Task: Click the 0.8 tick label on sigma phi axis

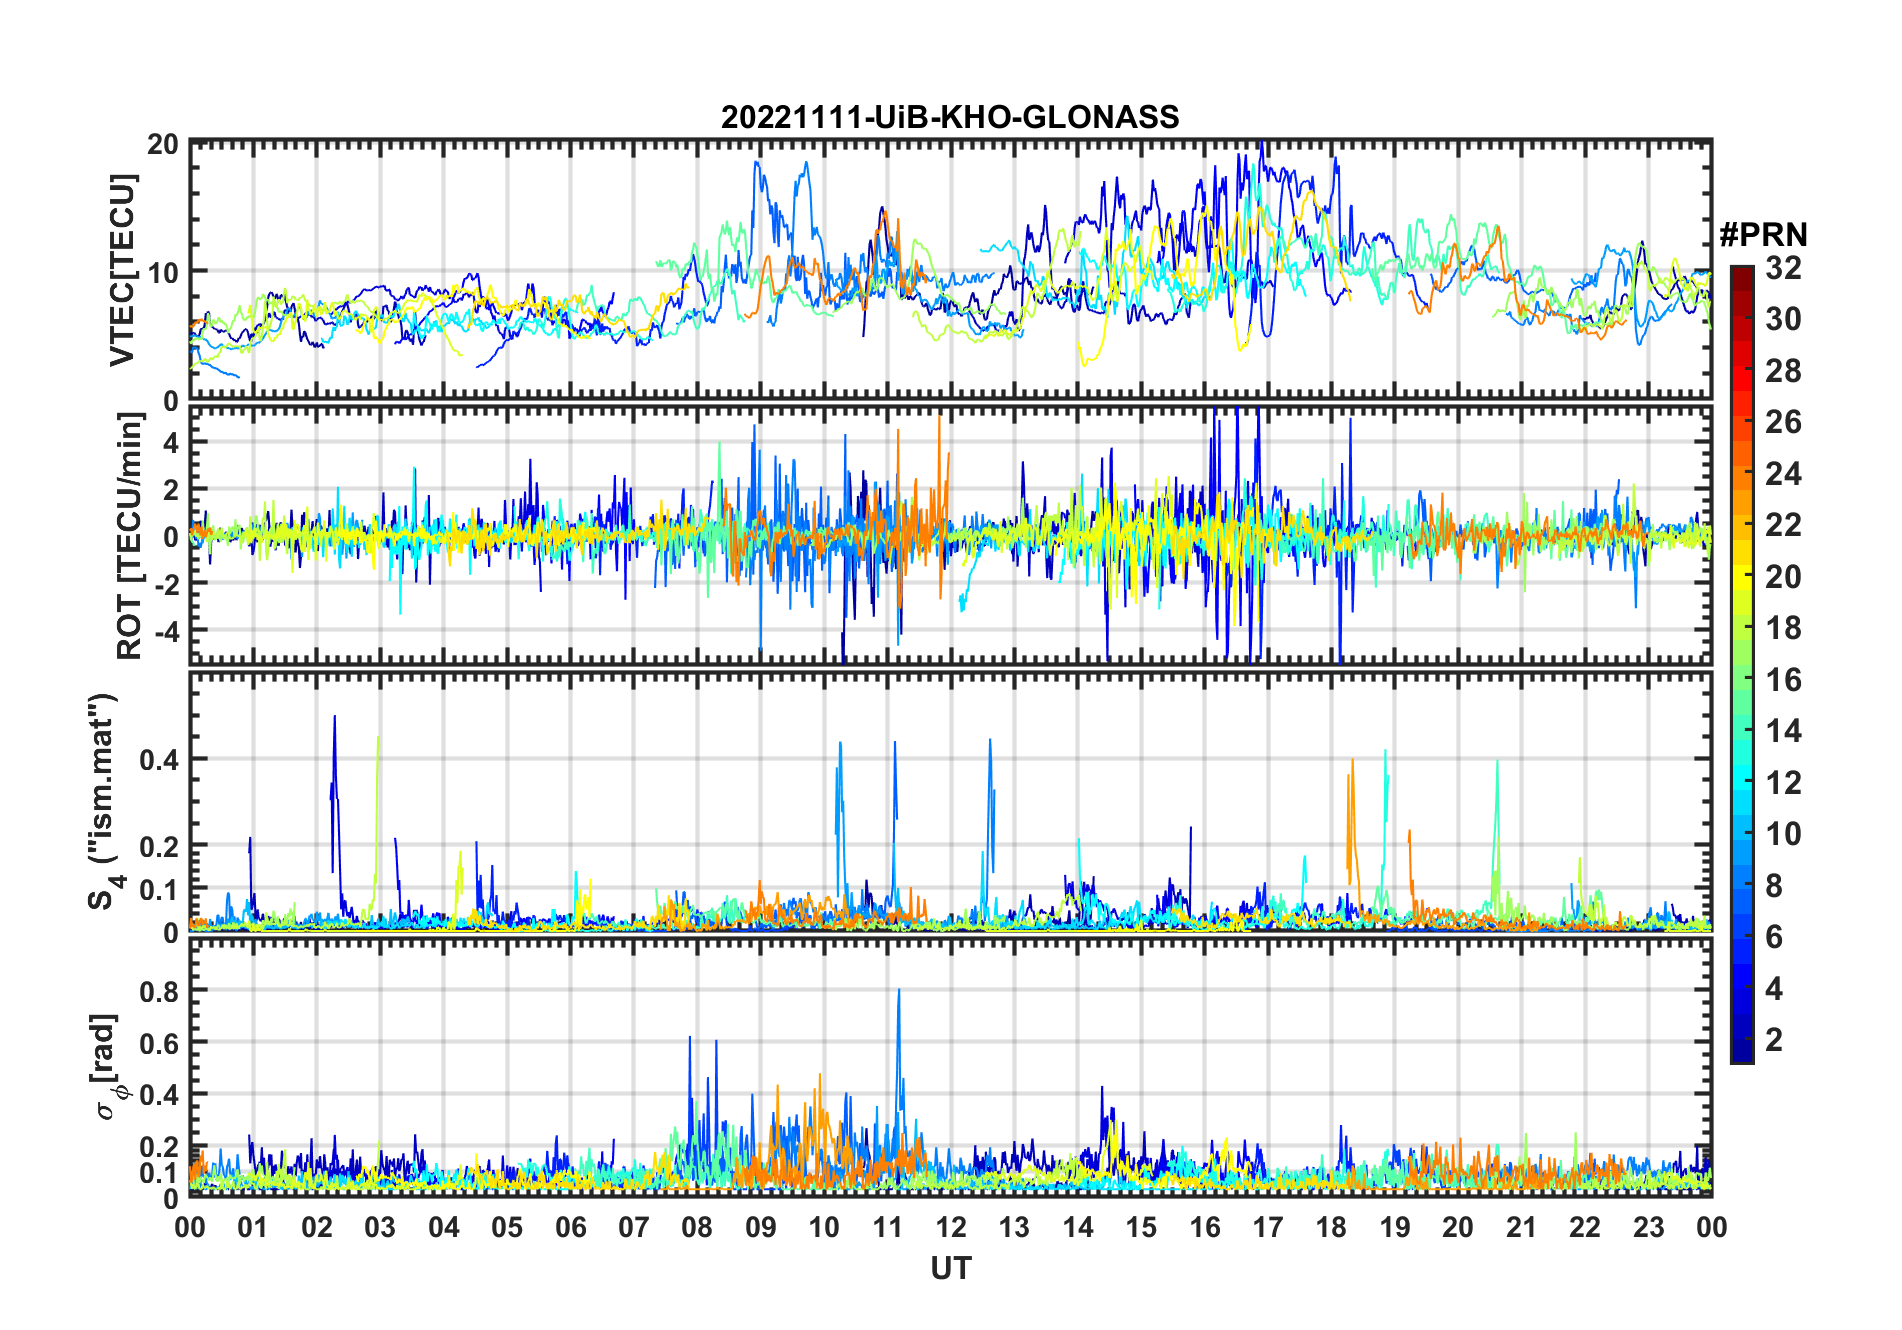Action: coord(159,991)
